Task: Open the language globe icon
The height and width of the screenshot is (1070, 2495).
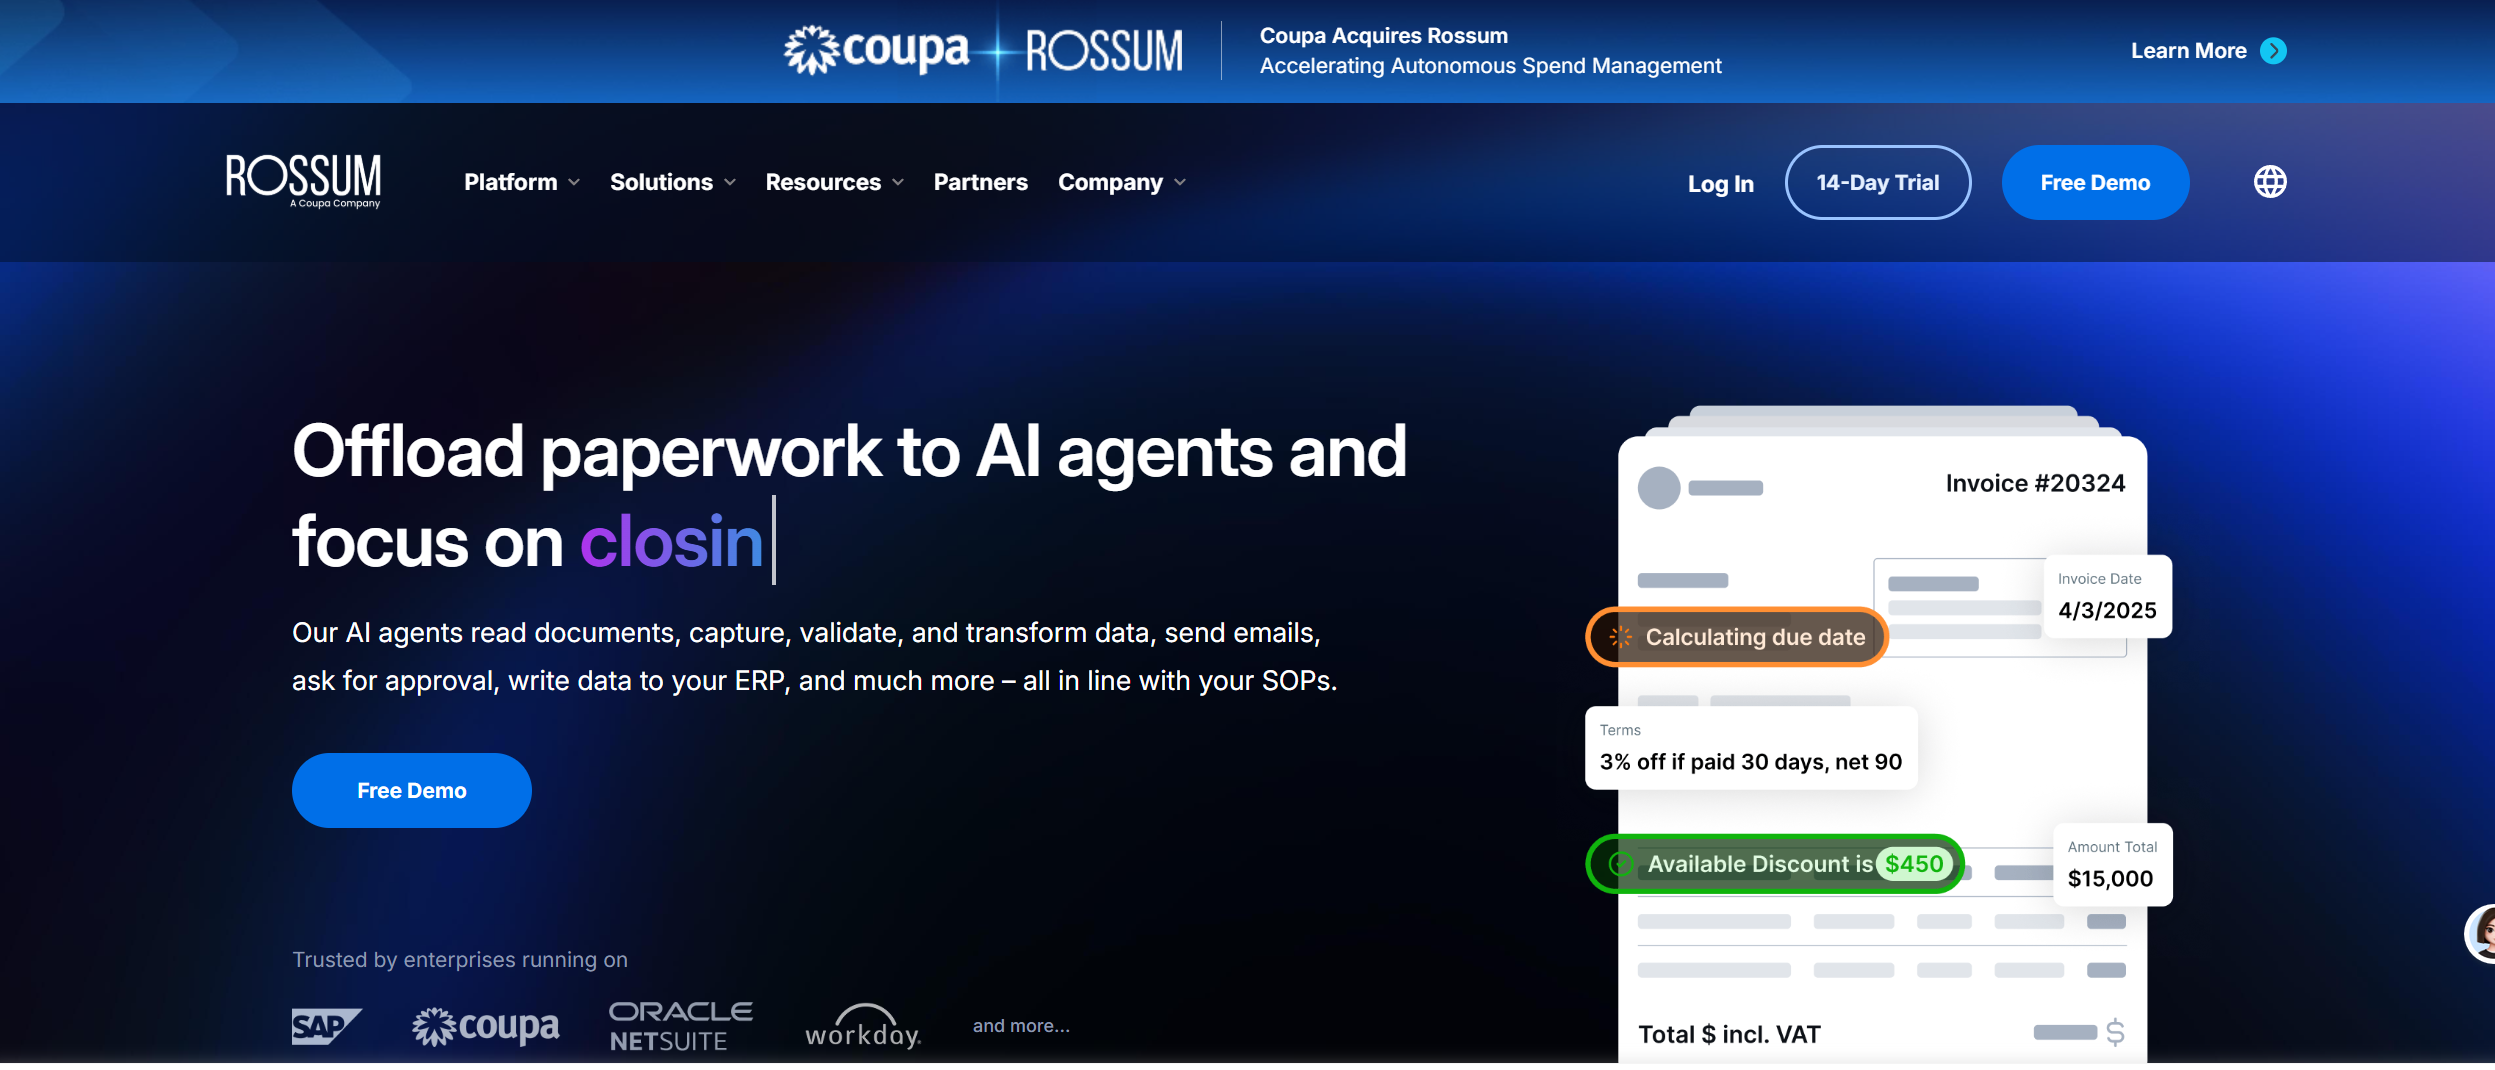Action: point(2270,182)
